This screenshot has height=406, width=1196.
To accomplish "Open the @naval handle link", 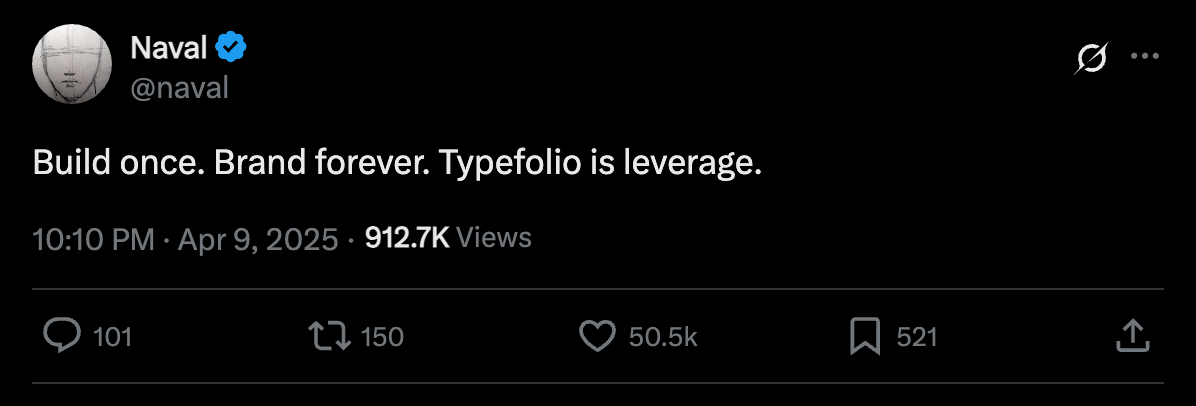I will (180, 89).
